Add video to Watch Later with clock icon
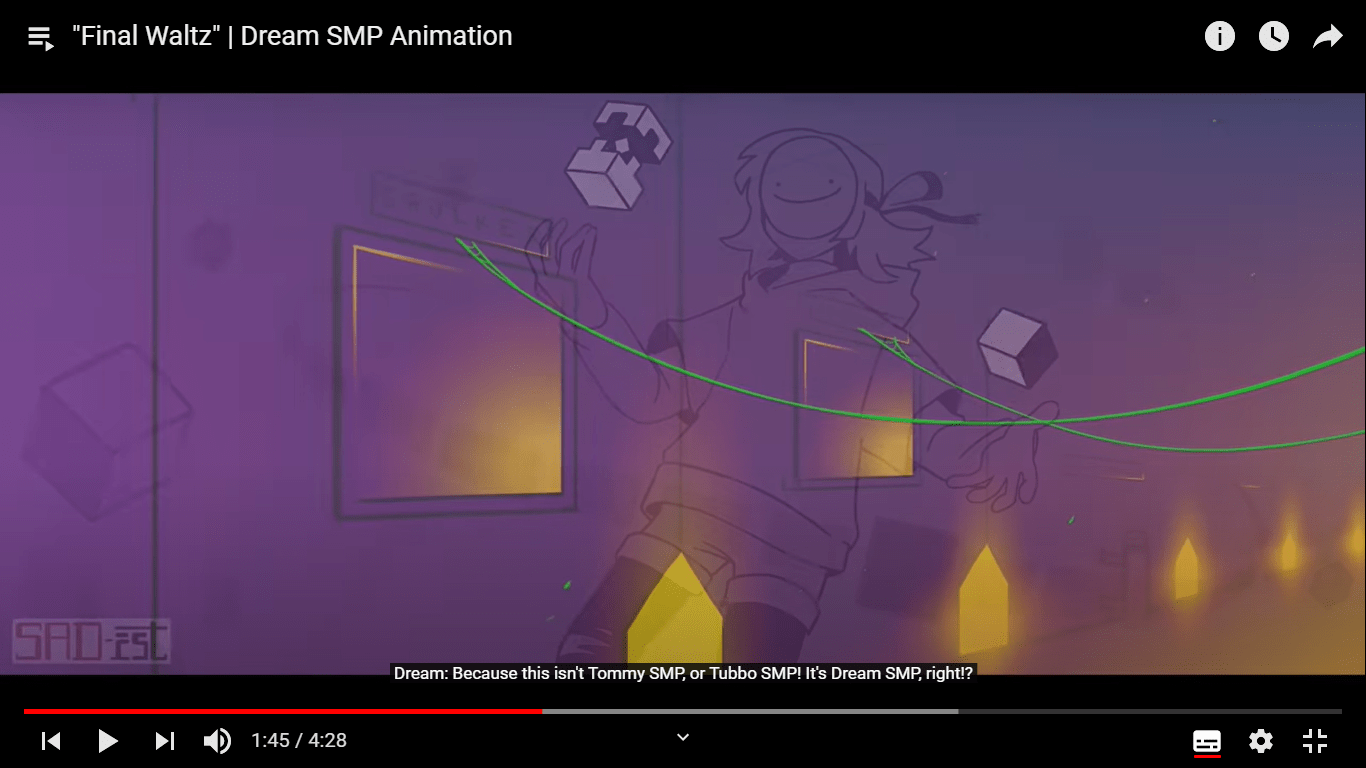Viewport: 1366px width, 768px height. [x=1273, y=37]
